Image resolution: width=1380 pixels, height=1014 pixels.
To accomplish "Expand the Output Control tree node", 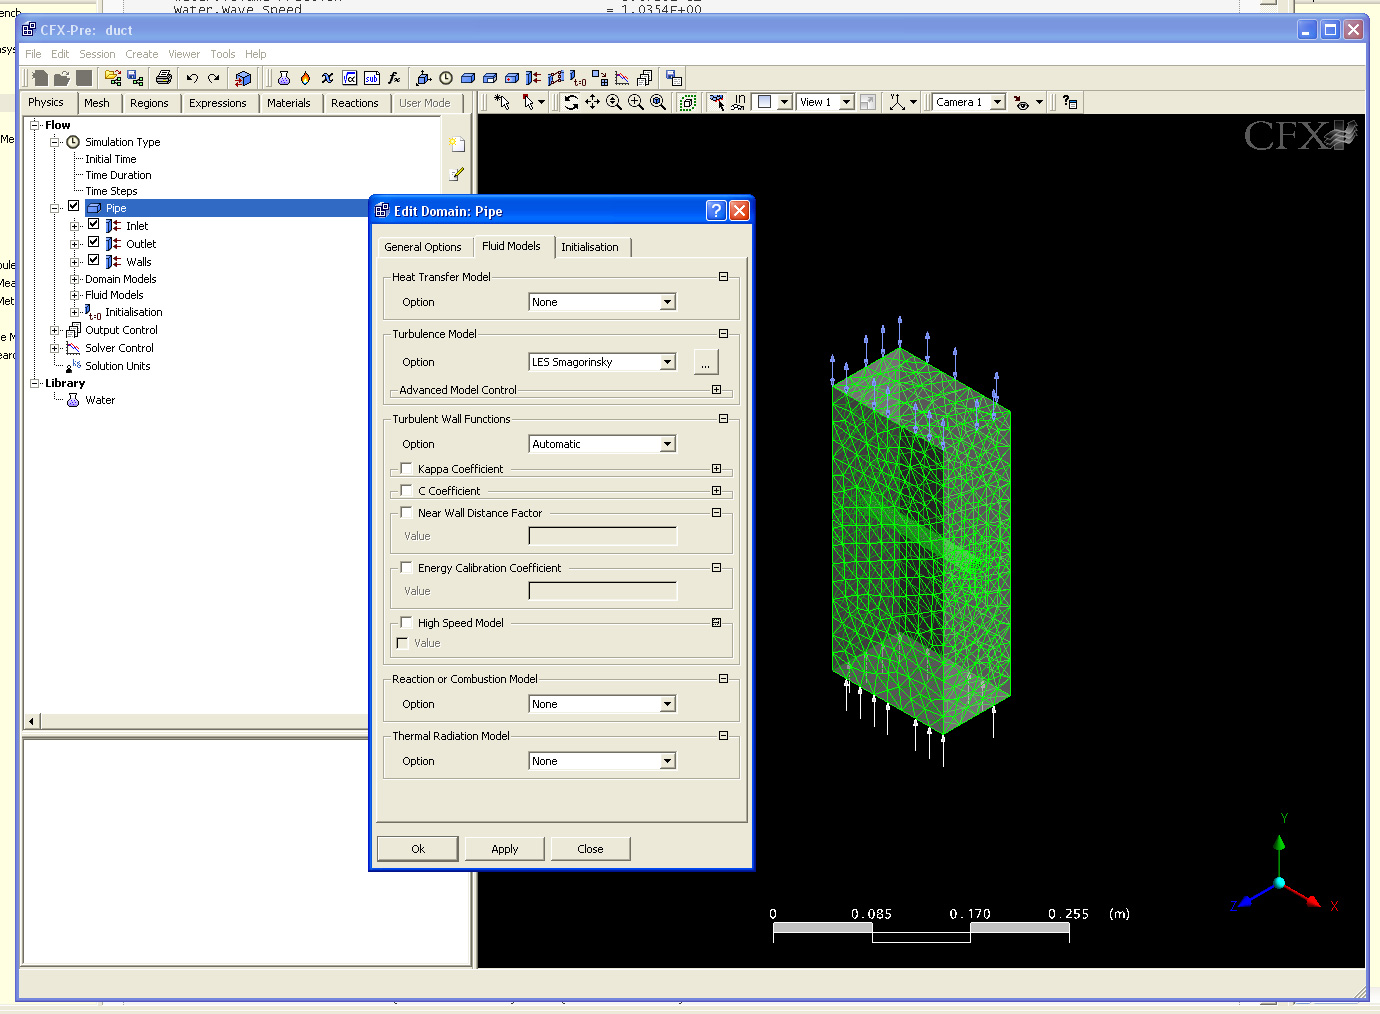I will click(56, 330).
